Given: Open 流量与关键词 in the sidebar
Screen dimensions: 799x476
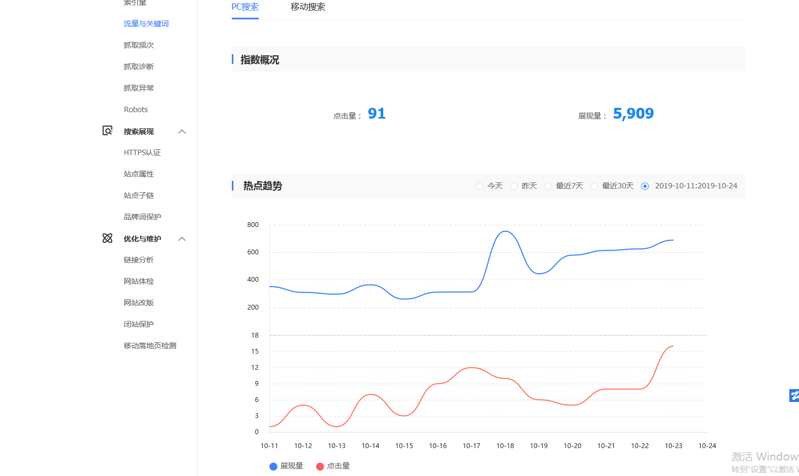Looking at the screenshot, I should coord(146,23).
